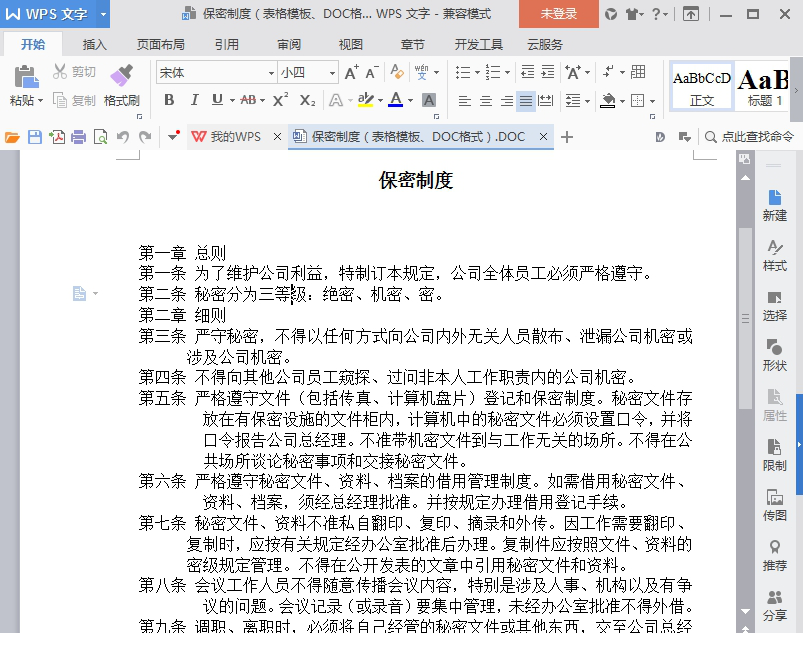Add a new document tab with plus
803x658 pixels.
pos(566,137)
